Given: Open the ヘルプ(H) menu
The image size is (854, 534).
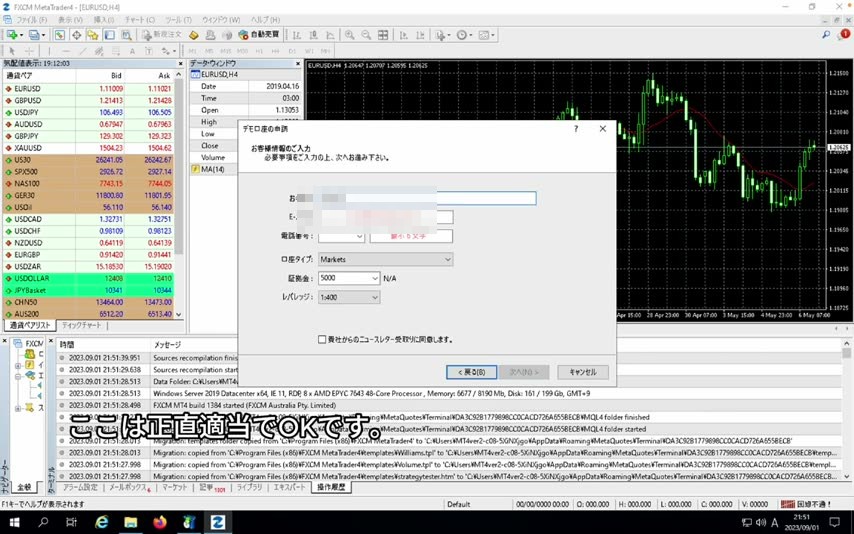Looking at the screenshot, I should tap(265, 20).
